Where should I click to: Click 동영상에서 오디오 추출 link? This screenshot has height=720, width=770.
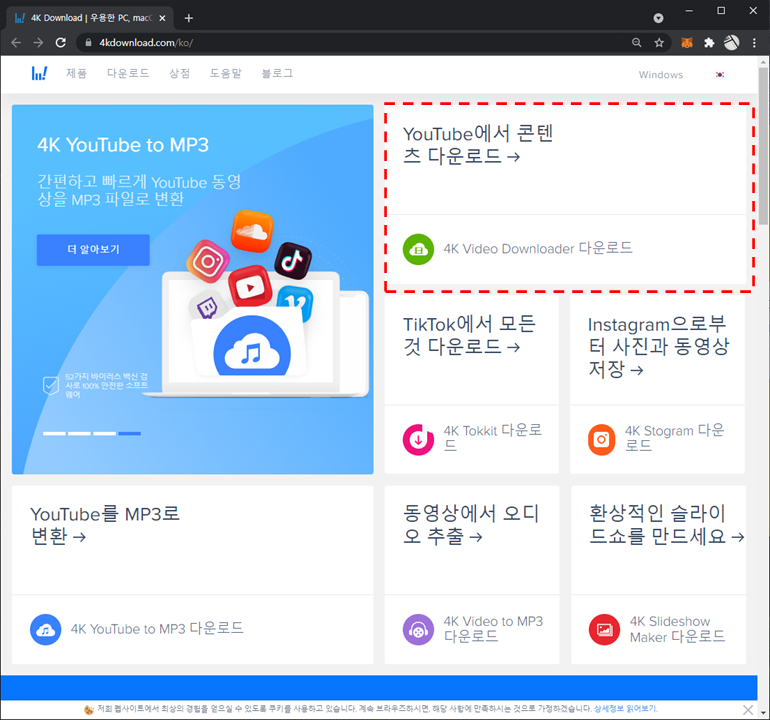(x=470, y=525)
